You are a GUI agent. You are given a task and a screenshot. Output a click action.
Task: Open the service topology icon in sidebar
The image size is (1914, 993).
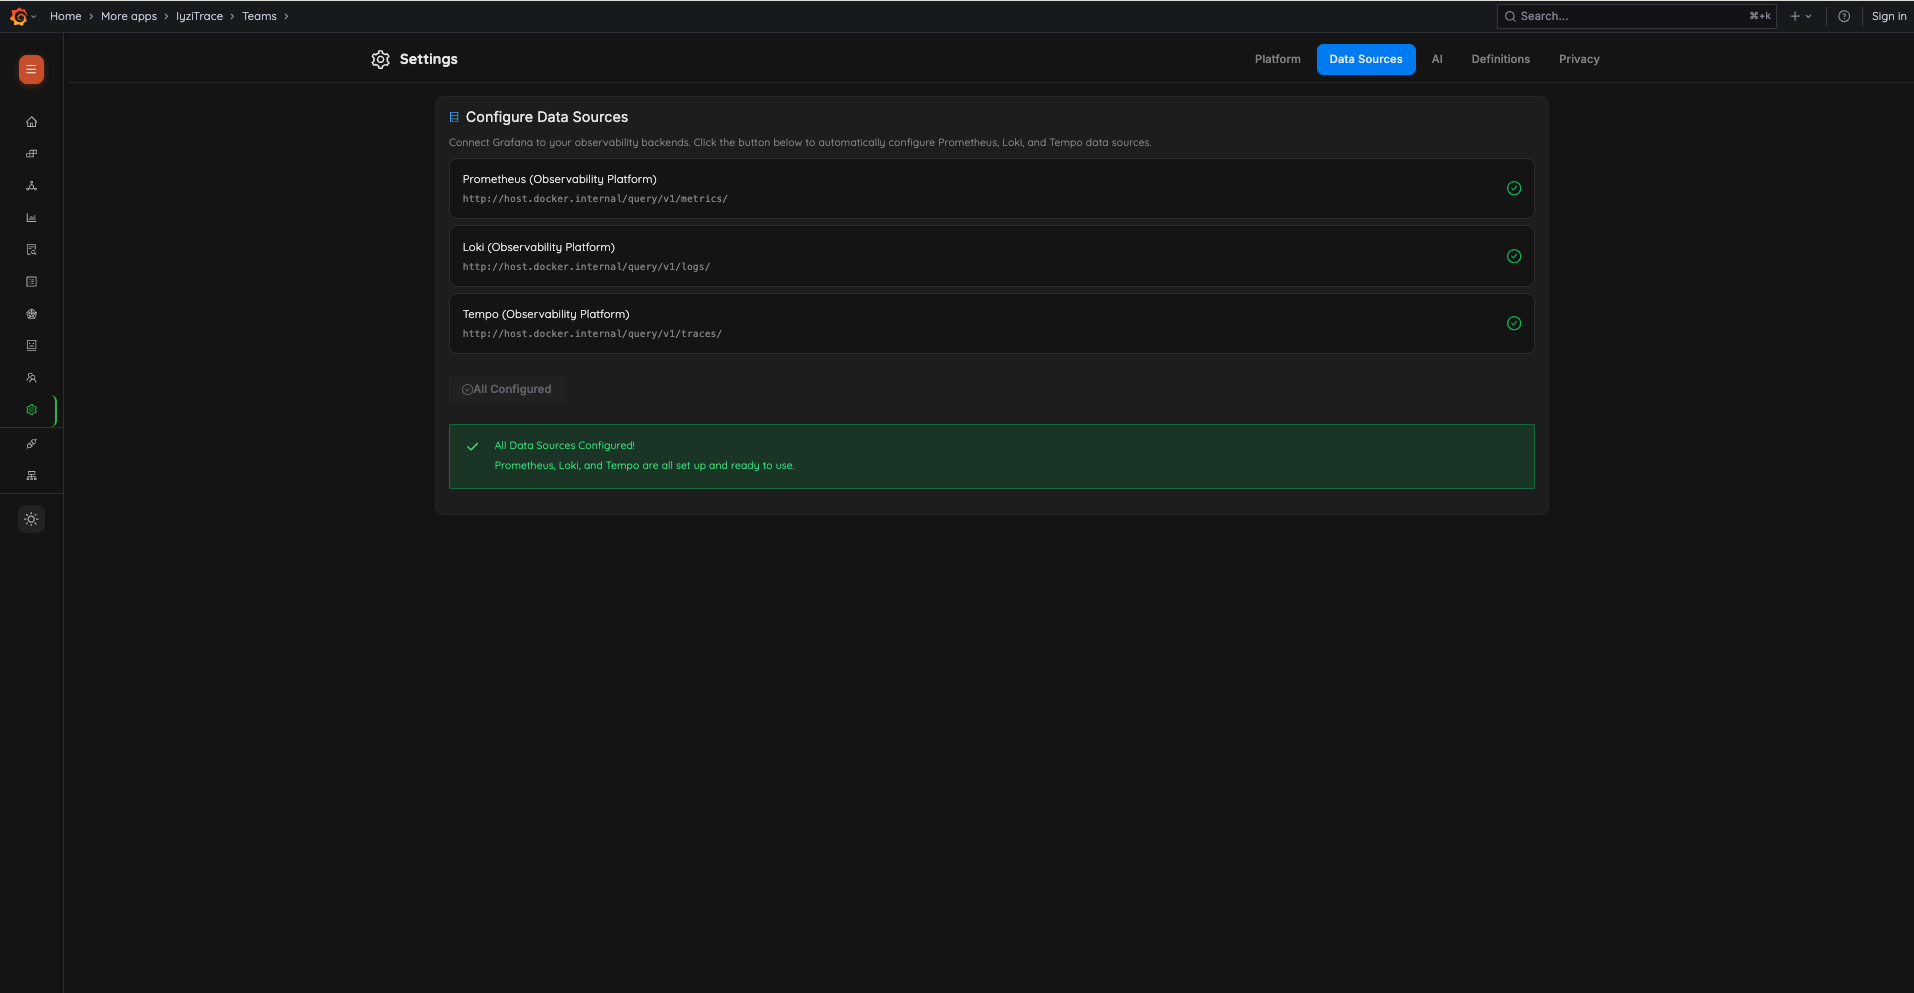(31, 186)
